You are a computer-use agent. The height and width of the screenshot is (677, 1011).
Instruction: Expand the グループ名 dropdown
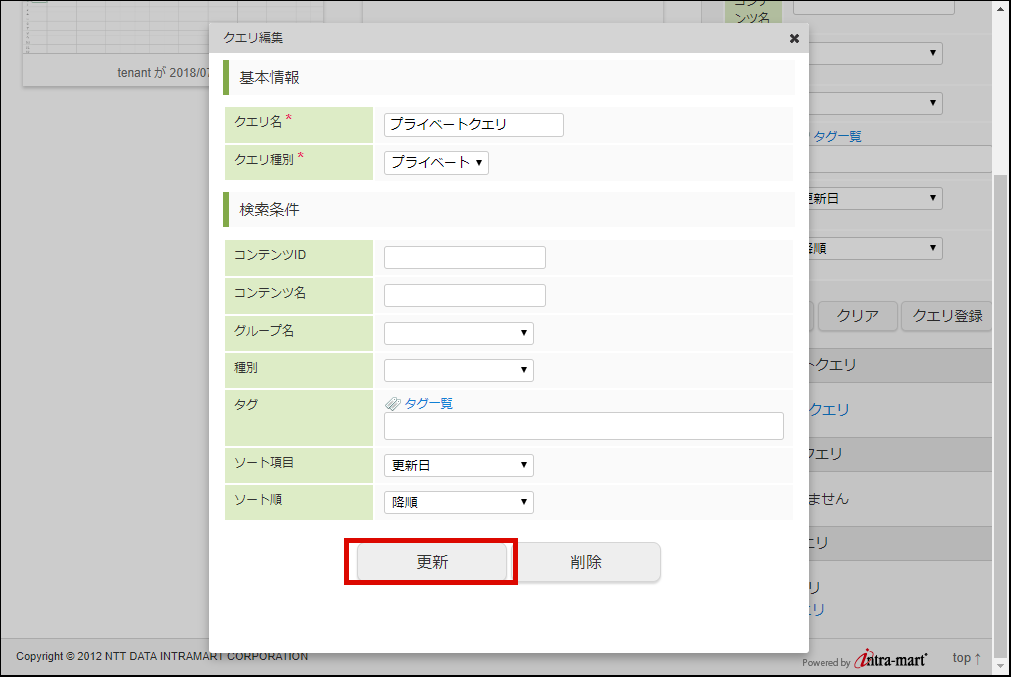[458, 333]
